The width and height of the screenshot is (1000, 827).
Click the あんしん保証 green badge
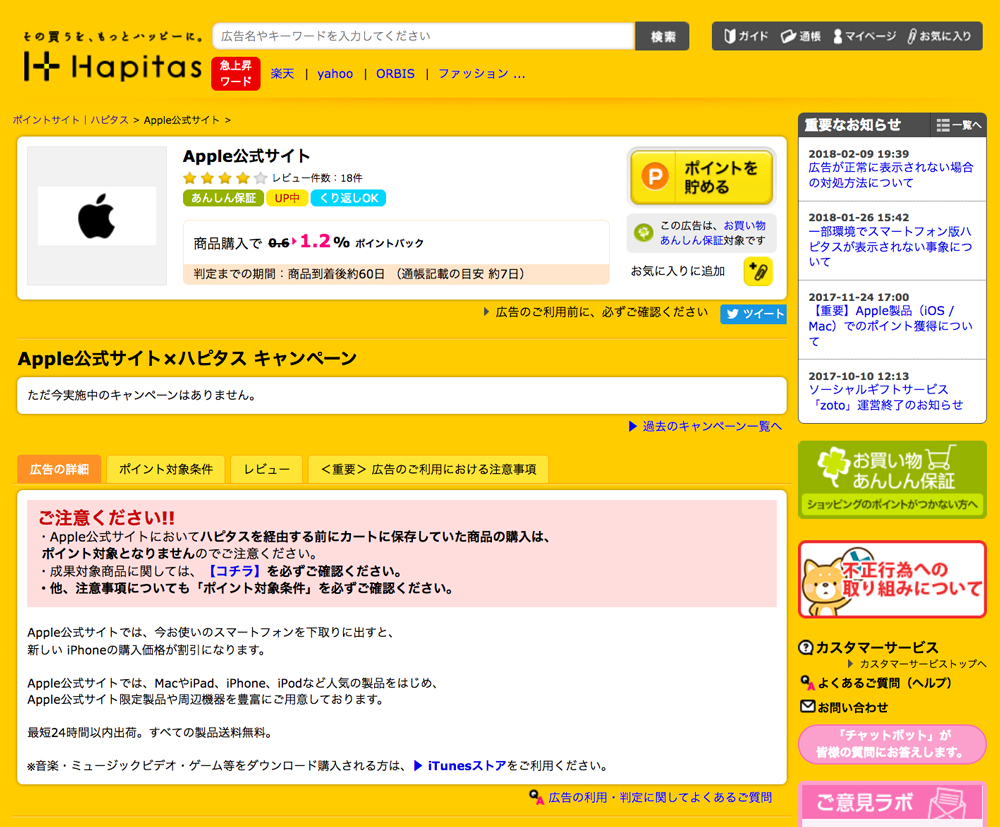click(x=223, y=198)
